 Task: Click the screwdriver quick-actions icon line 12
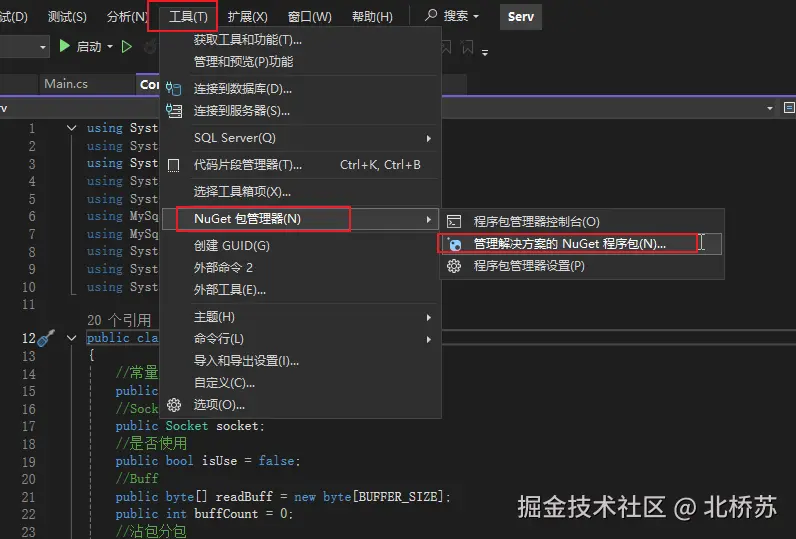coord(46,338)
